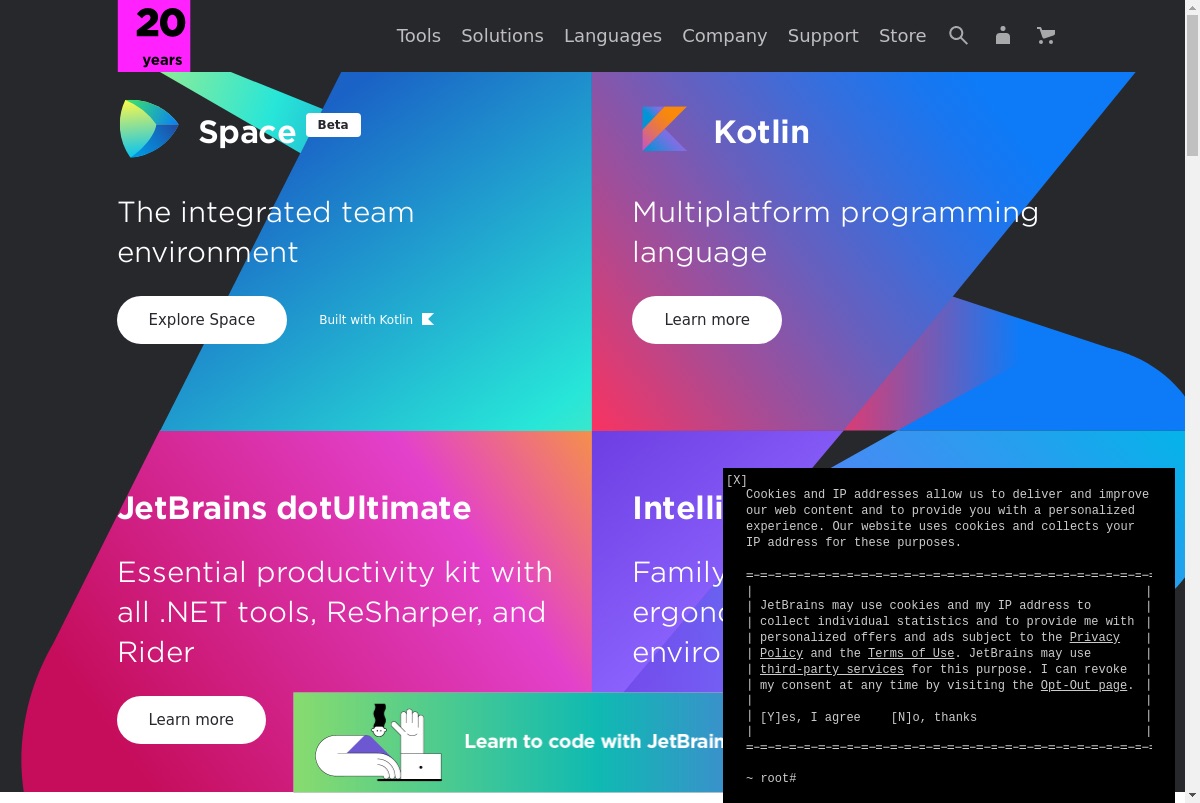The height and width of the screenshot is (803, 1200).
Task: Open the Opt-Out page link
Action: point(1084,685)
